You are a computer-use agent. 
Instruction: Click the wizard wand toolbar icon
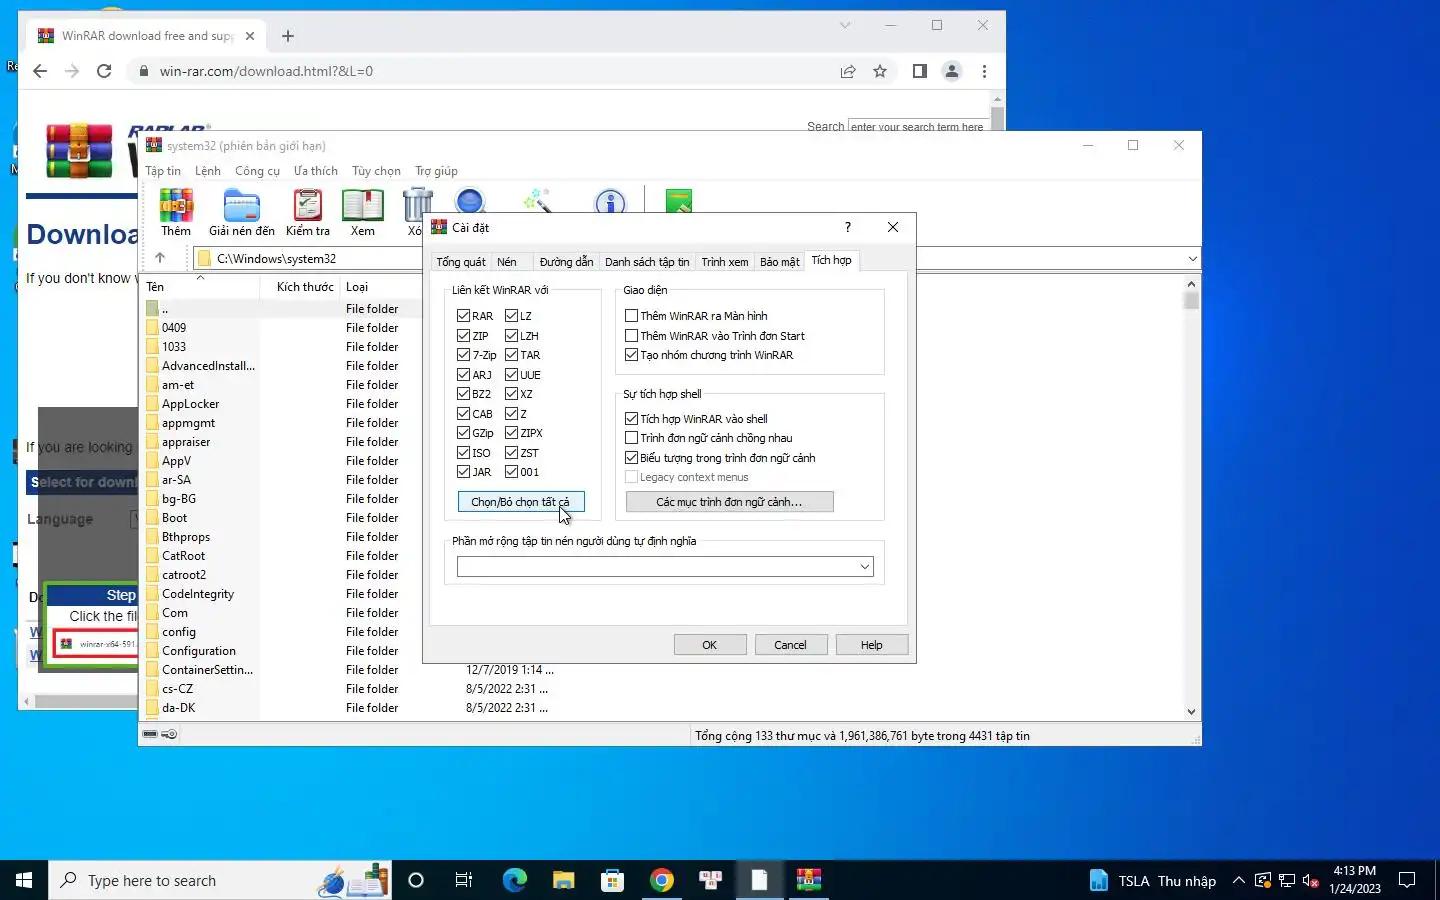pos(538,200)
